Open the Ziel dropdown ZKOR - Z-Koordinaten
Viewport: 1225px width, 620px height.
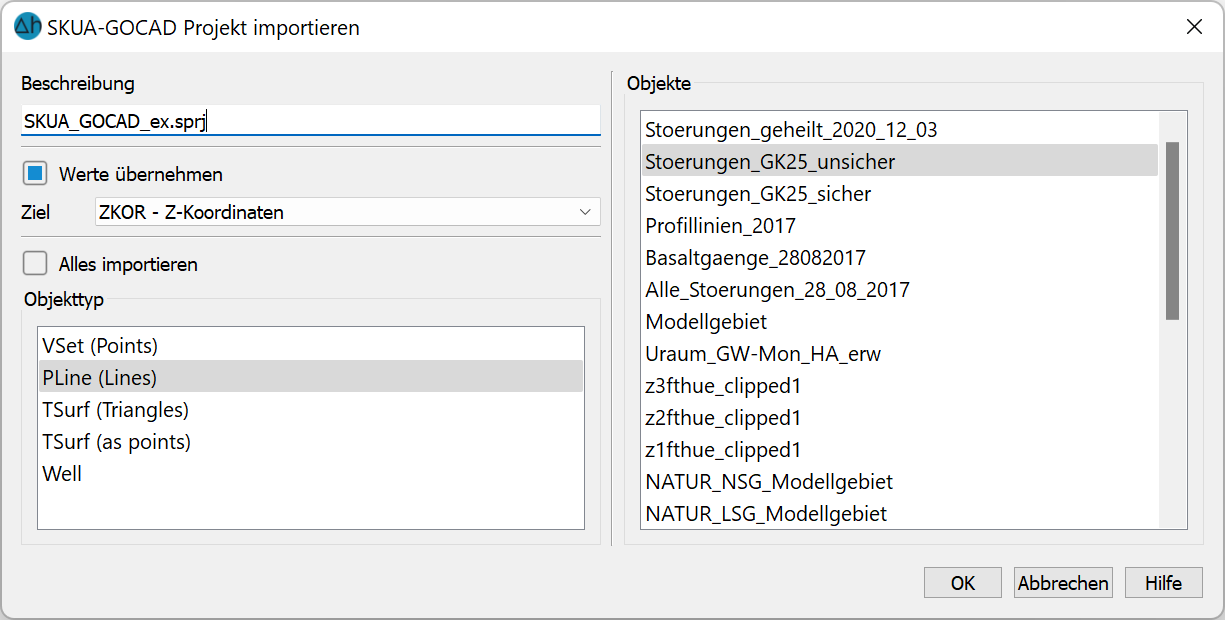tap(347, 212)
